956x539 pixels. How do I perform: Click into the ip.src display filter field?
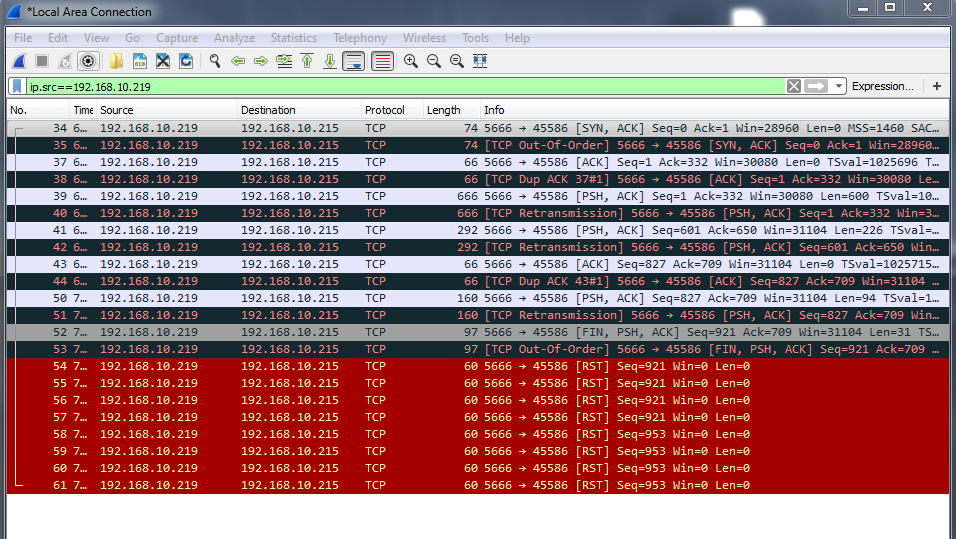[x=400, y=87]
